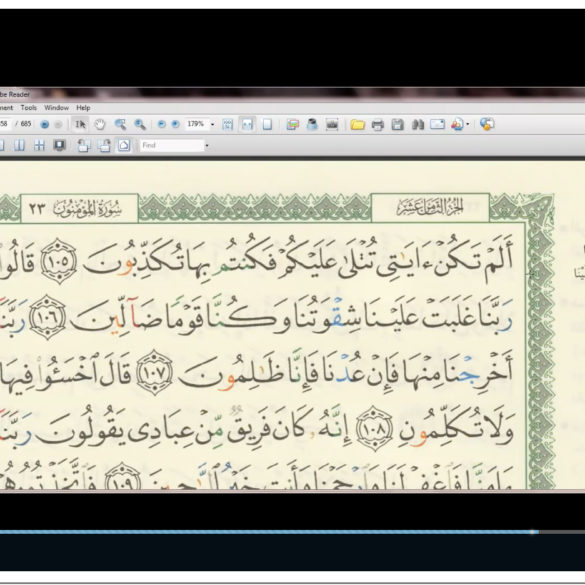Image resolution: width=585 pixels, height=585 pixels.
Task: Click verse marker 108
Action: pos(374,429)
